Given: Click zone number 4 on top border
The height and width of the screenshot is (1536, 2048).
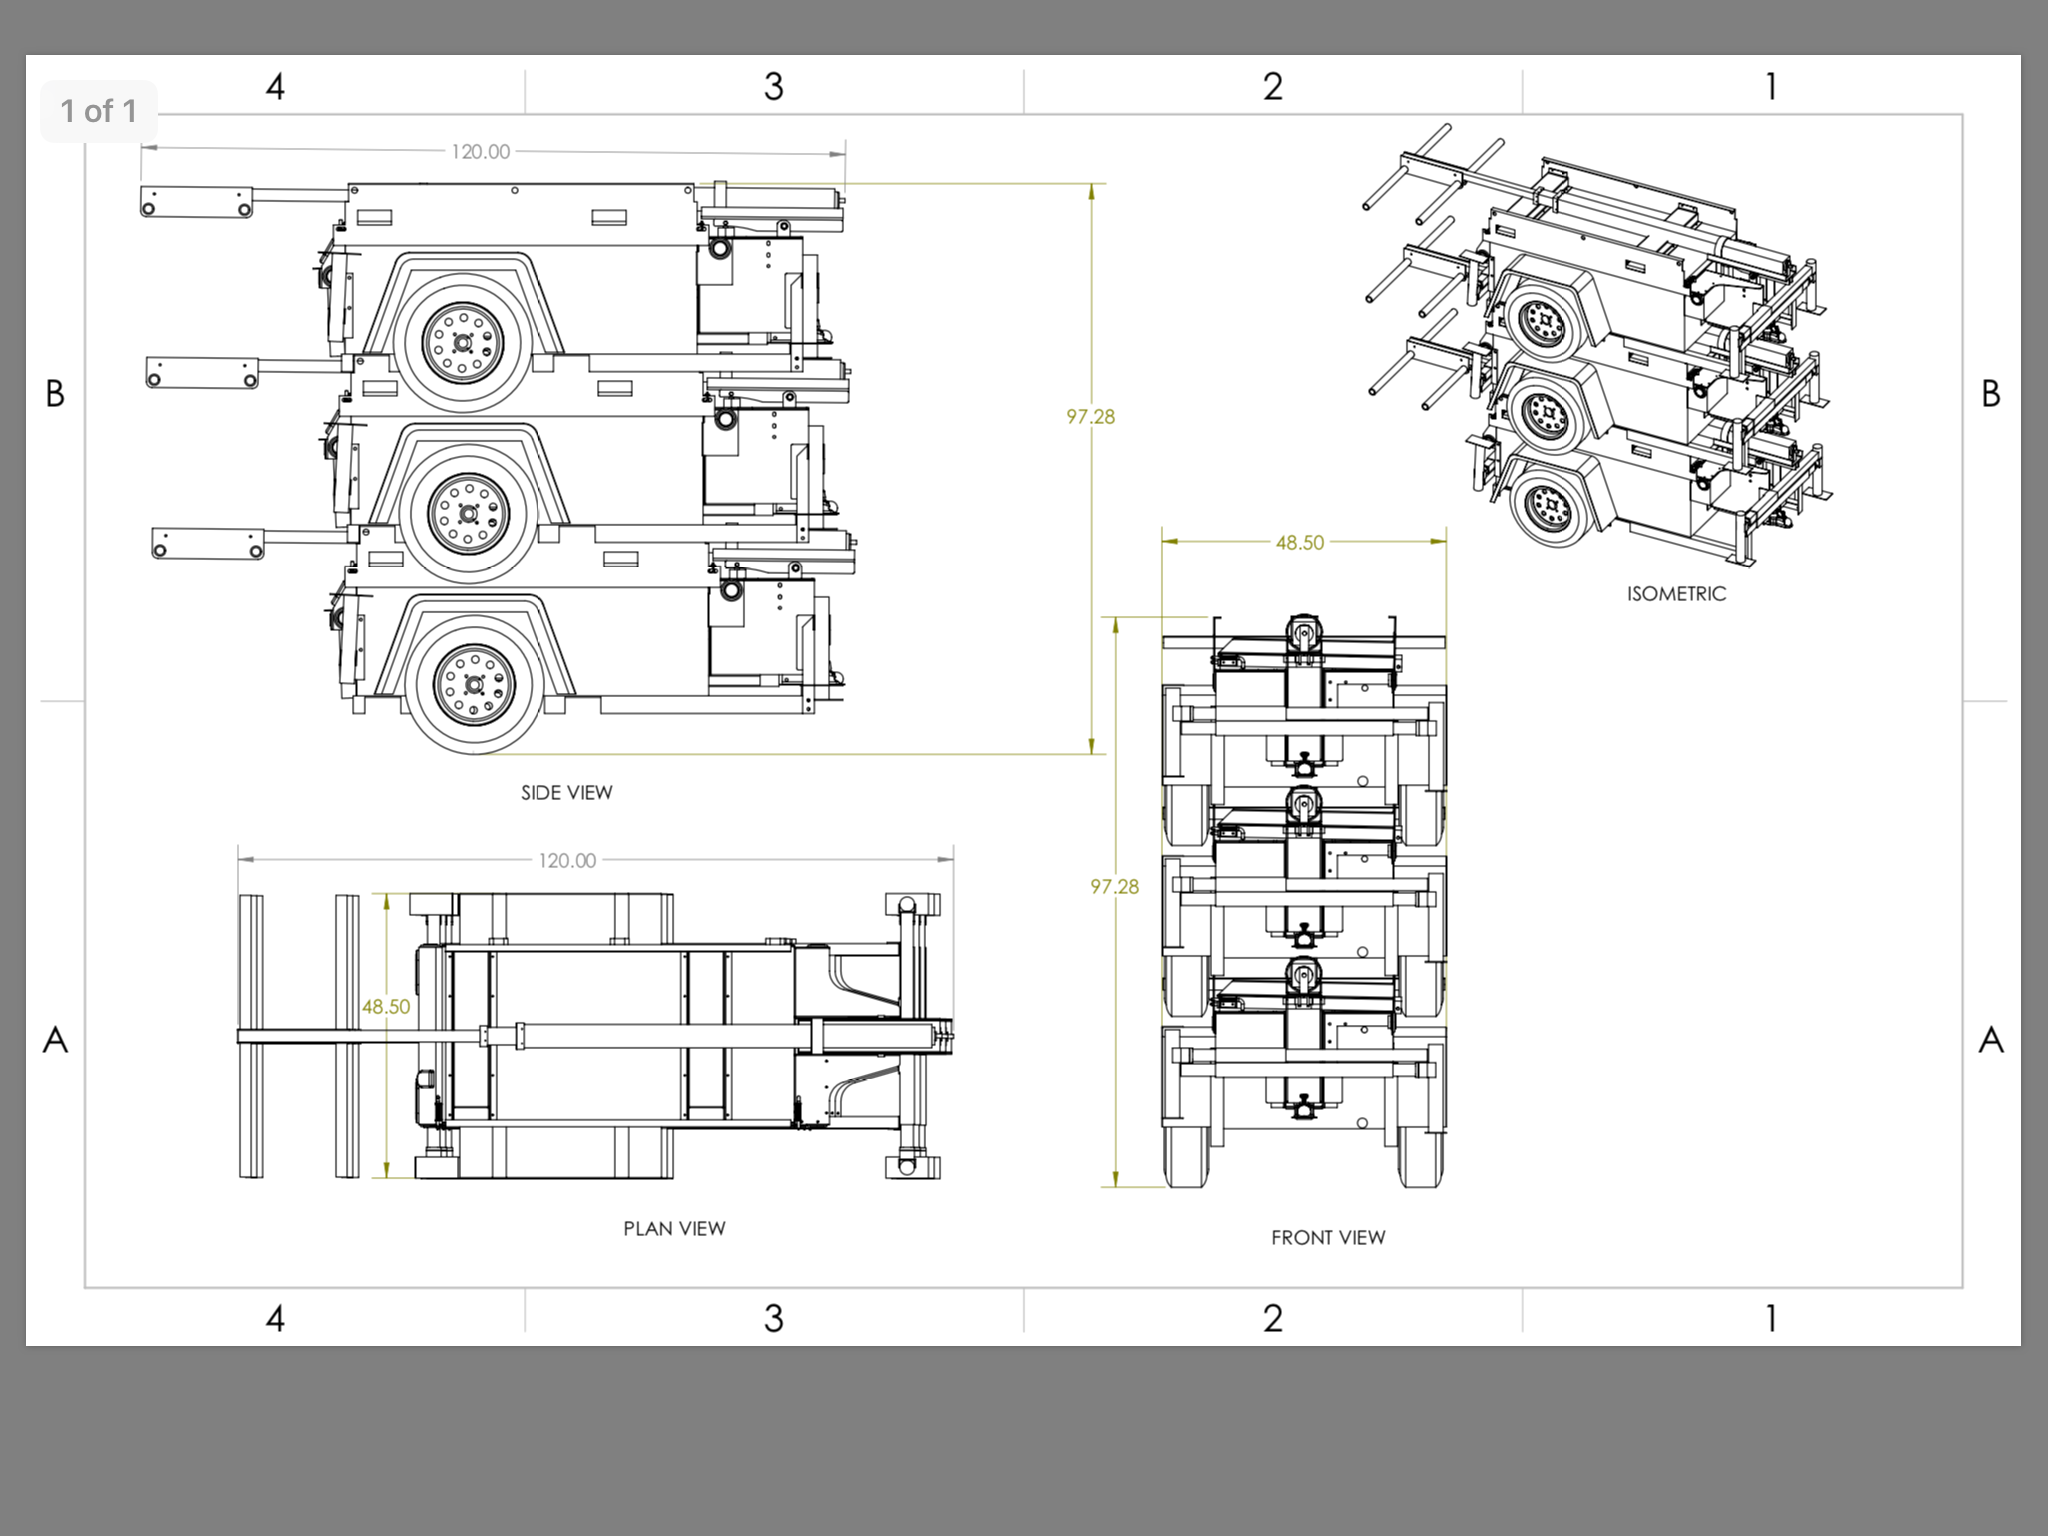Looking at the screenshot, I should pos(275,87).
